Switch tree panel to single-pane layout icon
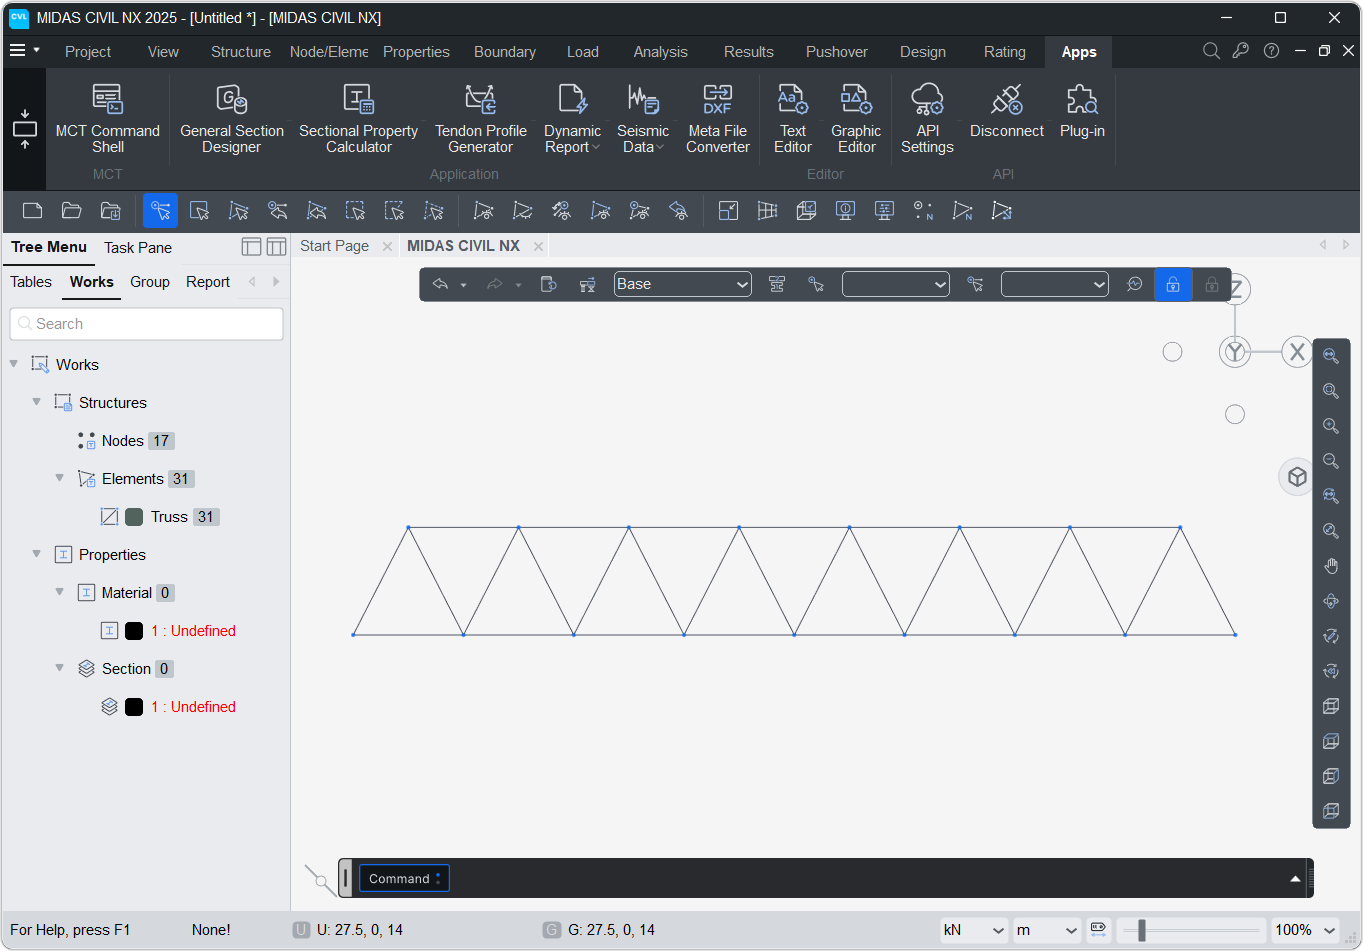 pos(252,247)
